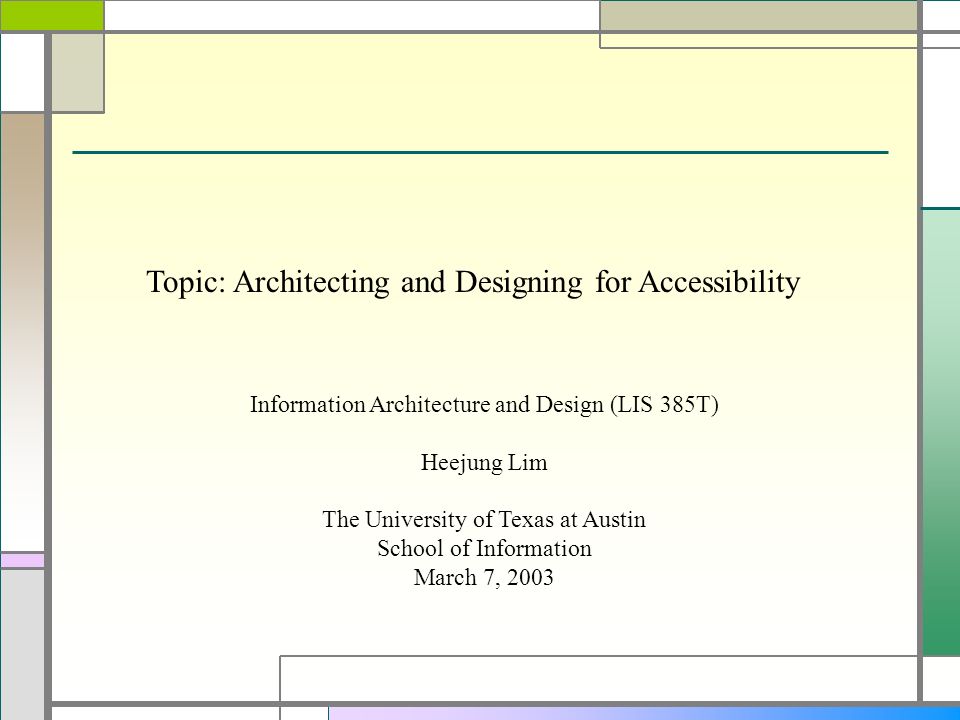Select the author name 'Heejung Lim'

[x=484, y=462]
